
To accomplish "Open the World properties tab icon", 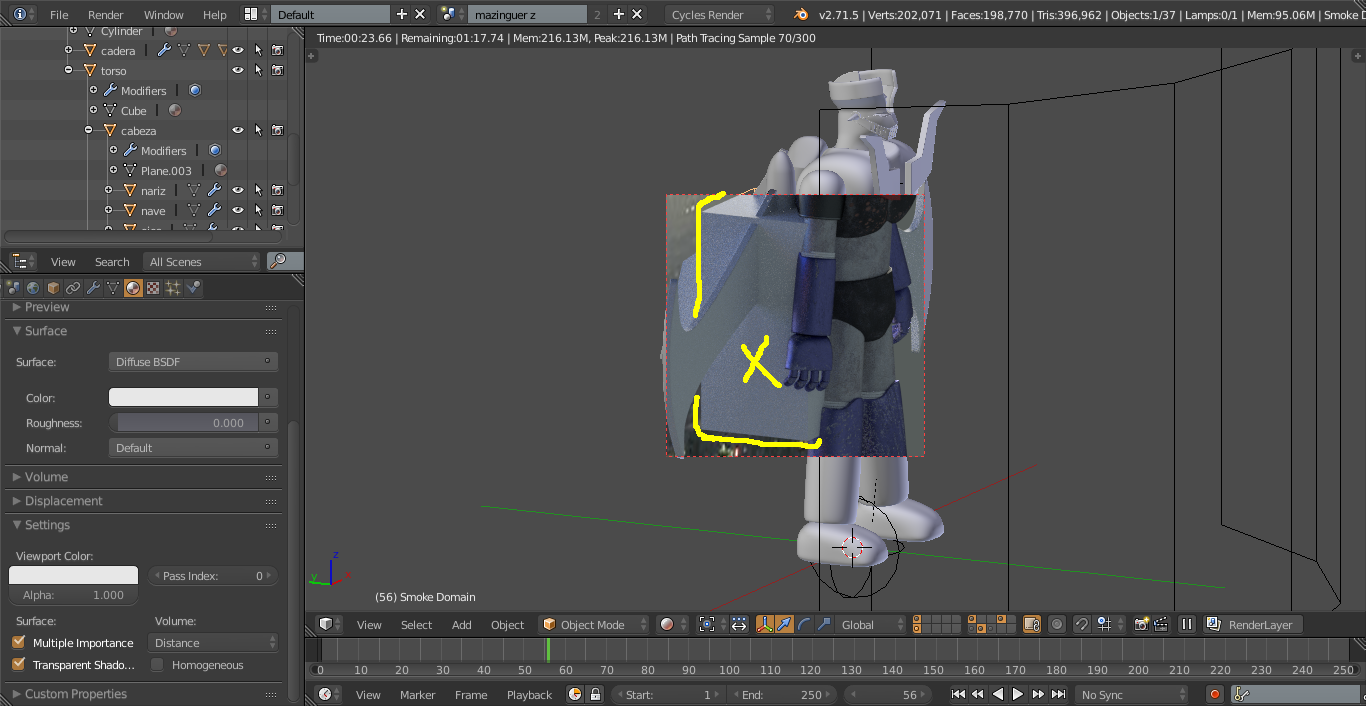I will [x=33, y=288].
